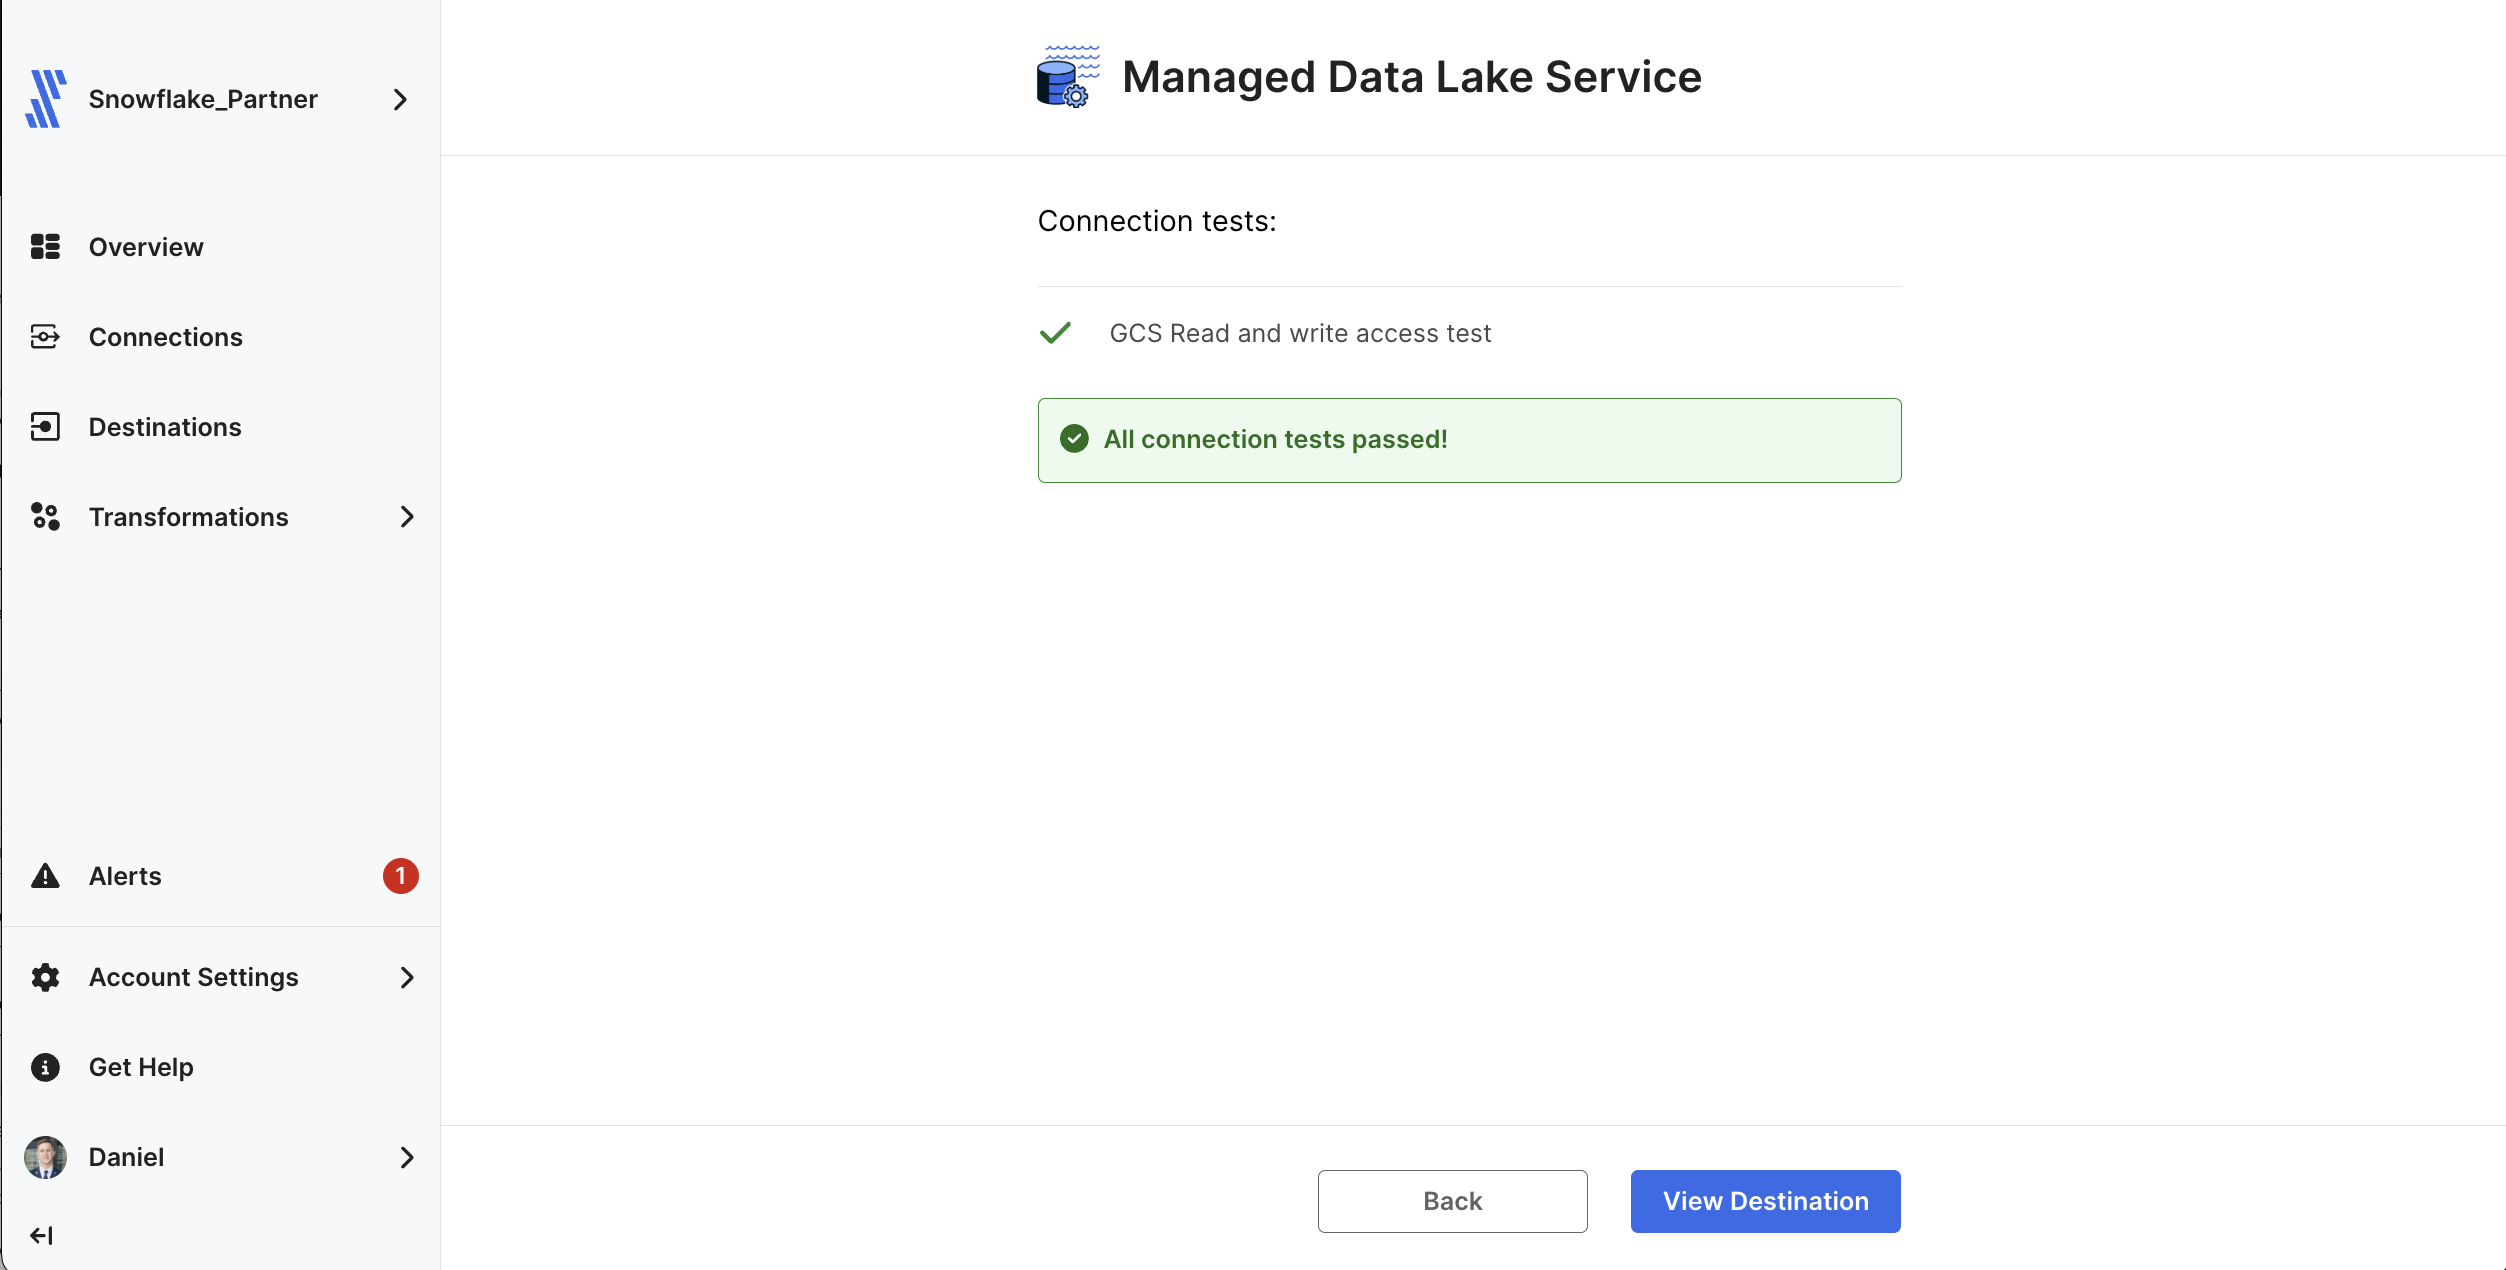
Task: Click Daniel's profile avatar thumbnail
Action: click(45, 1157)
